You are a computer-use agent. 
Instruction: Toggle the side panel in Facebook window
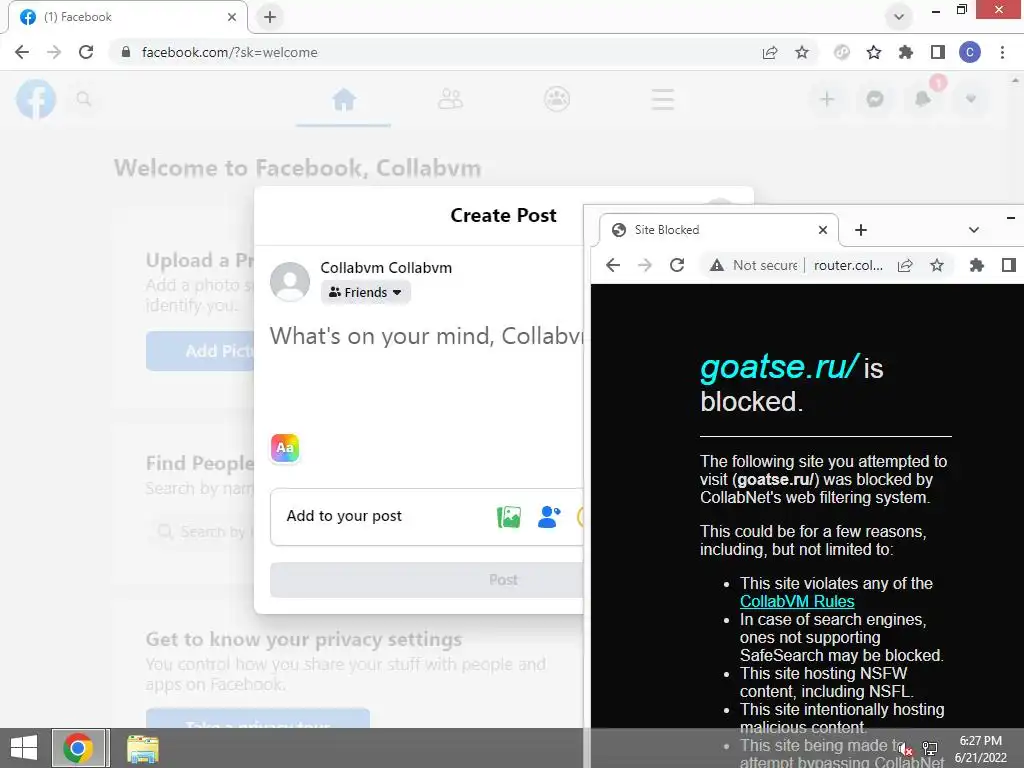click(938, 52)
